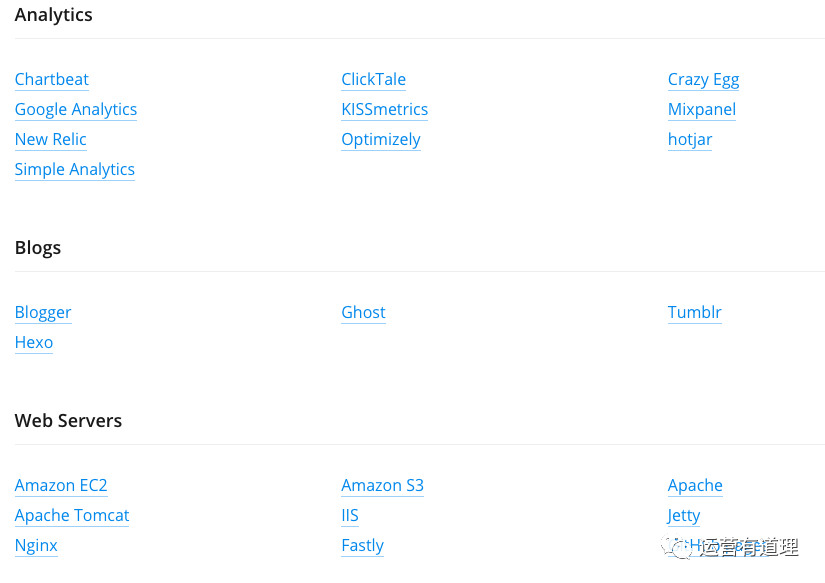825x583 pixels.
Task: Open the Simple Analytics link
Action: click(75, 170)
